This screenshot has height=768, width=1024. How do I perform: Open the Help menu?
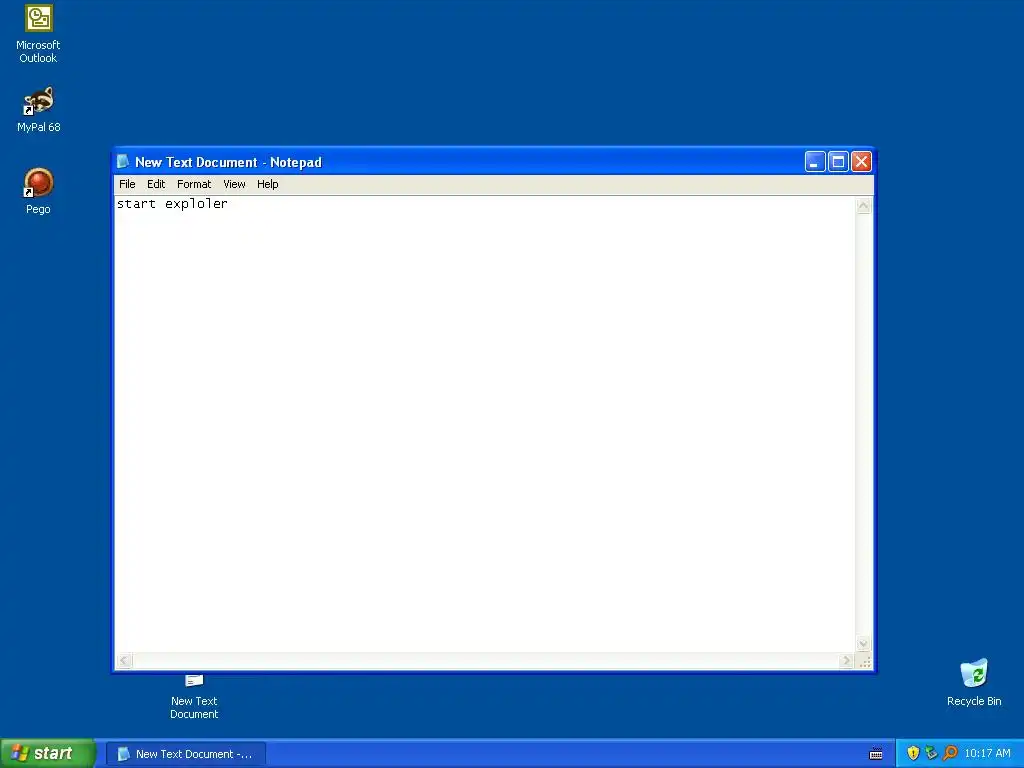point(268,184)
